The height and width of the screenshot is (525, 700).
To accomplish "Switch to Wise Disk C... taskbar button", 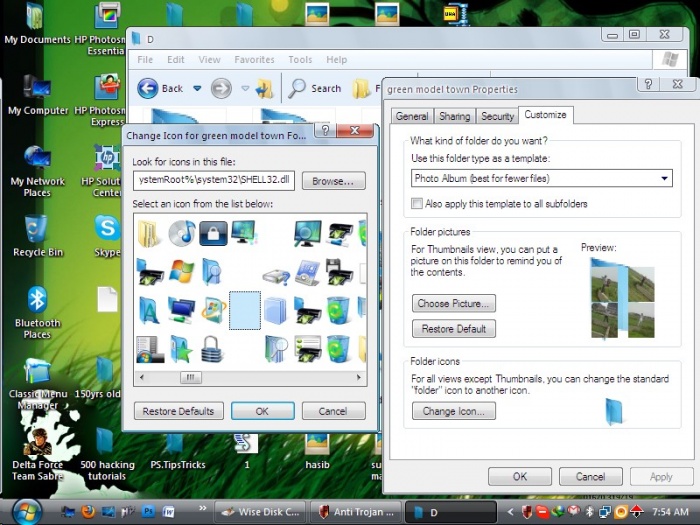I will click(261, 512).
